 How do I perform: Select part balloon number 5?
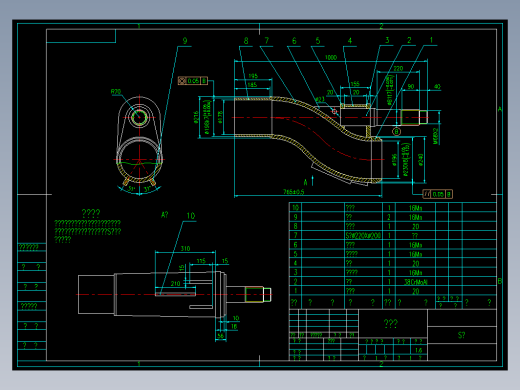pos(318,41)
